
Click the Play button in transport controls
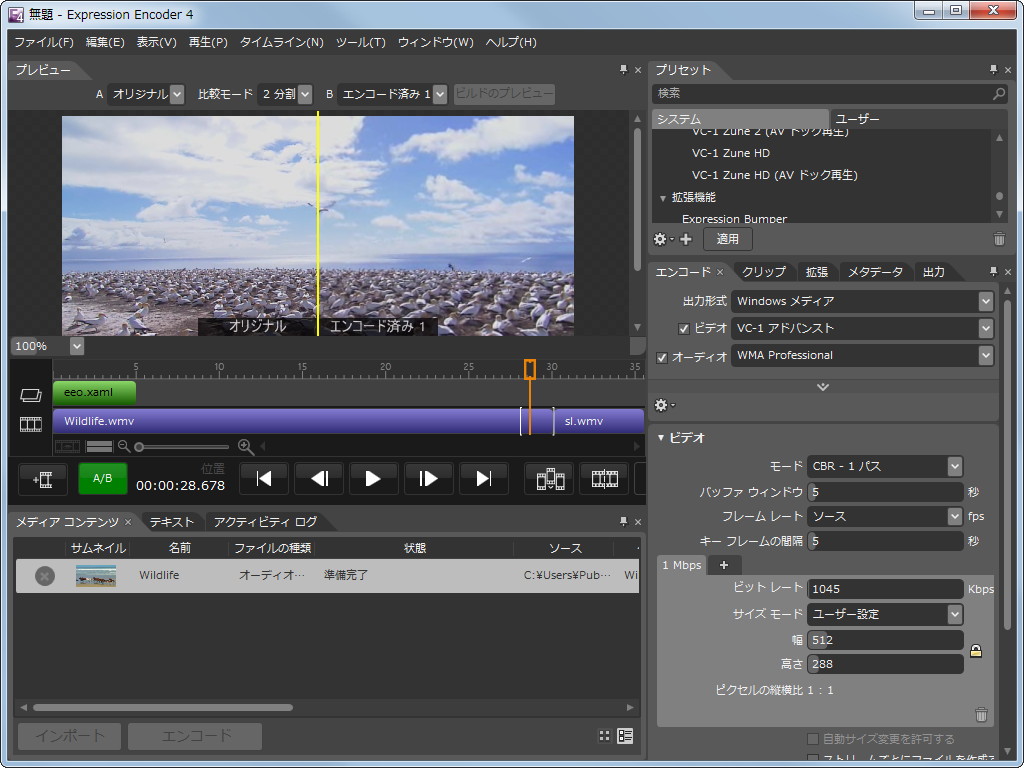[x=373, y=479]
